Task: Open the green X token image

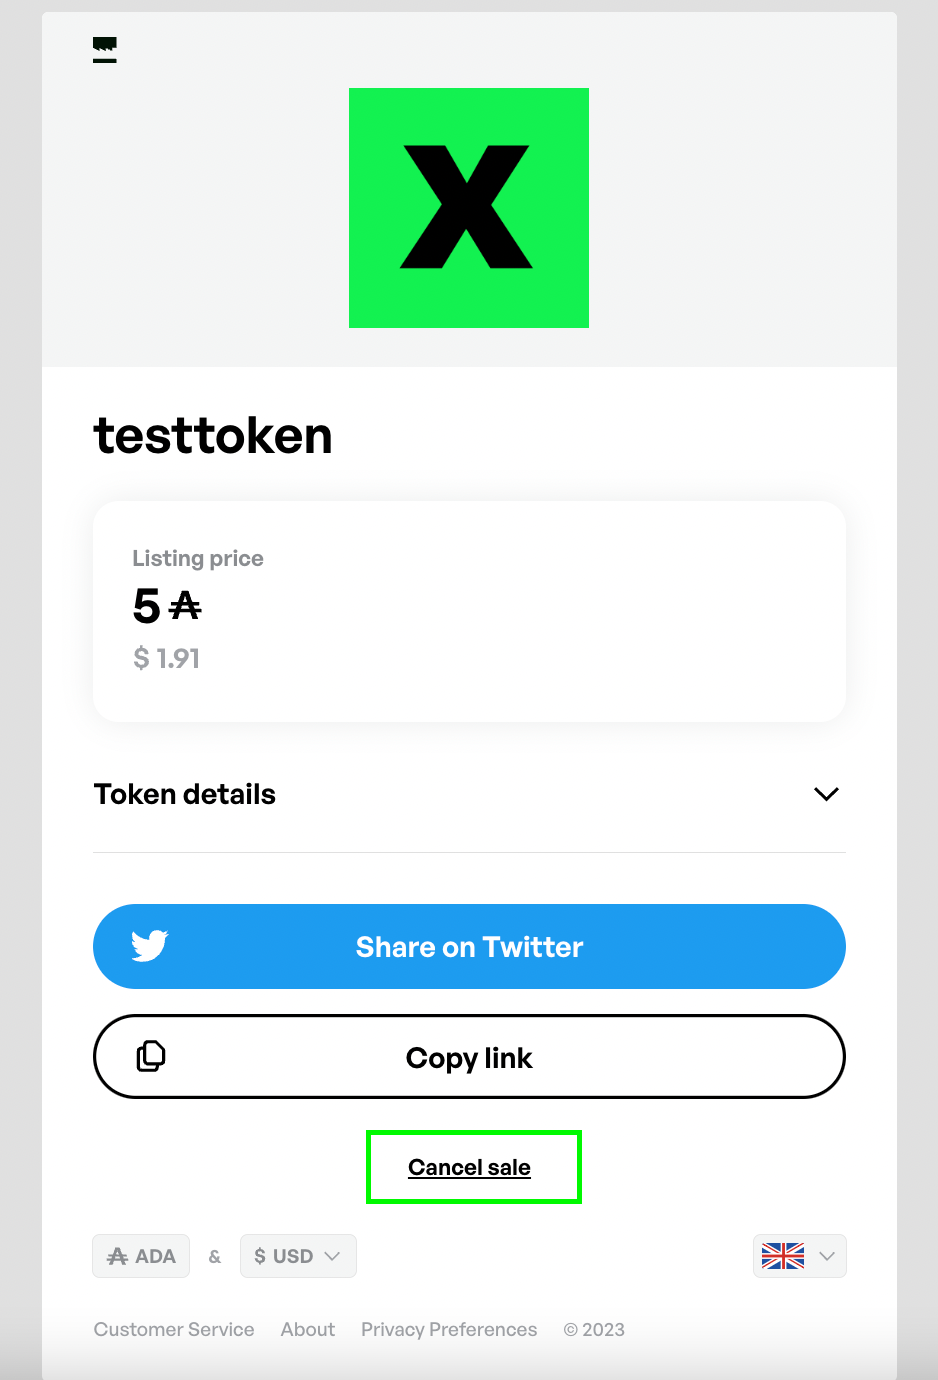Action: [x=468, y=208]
